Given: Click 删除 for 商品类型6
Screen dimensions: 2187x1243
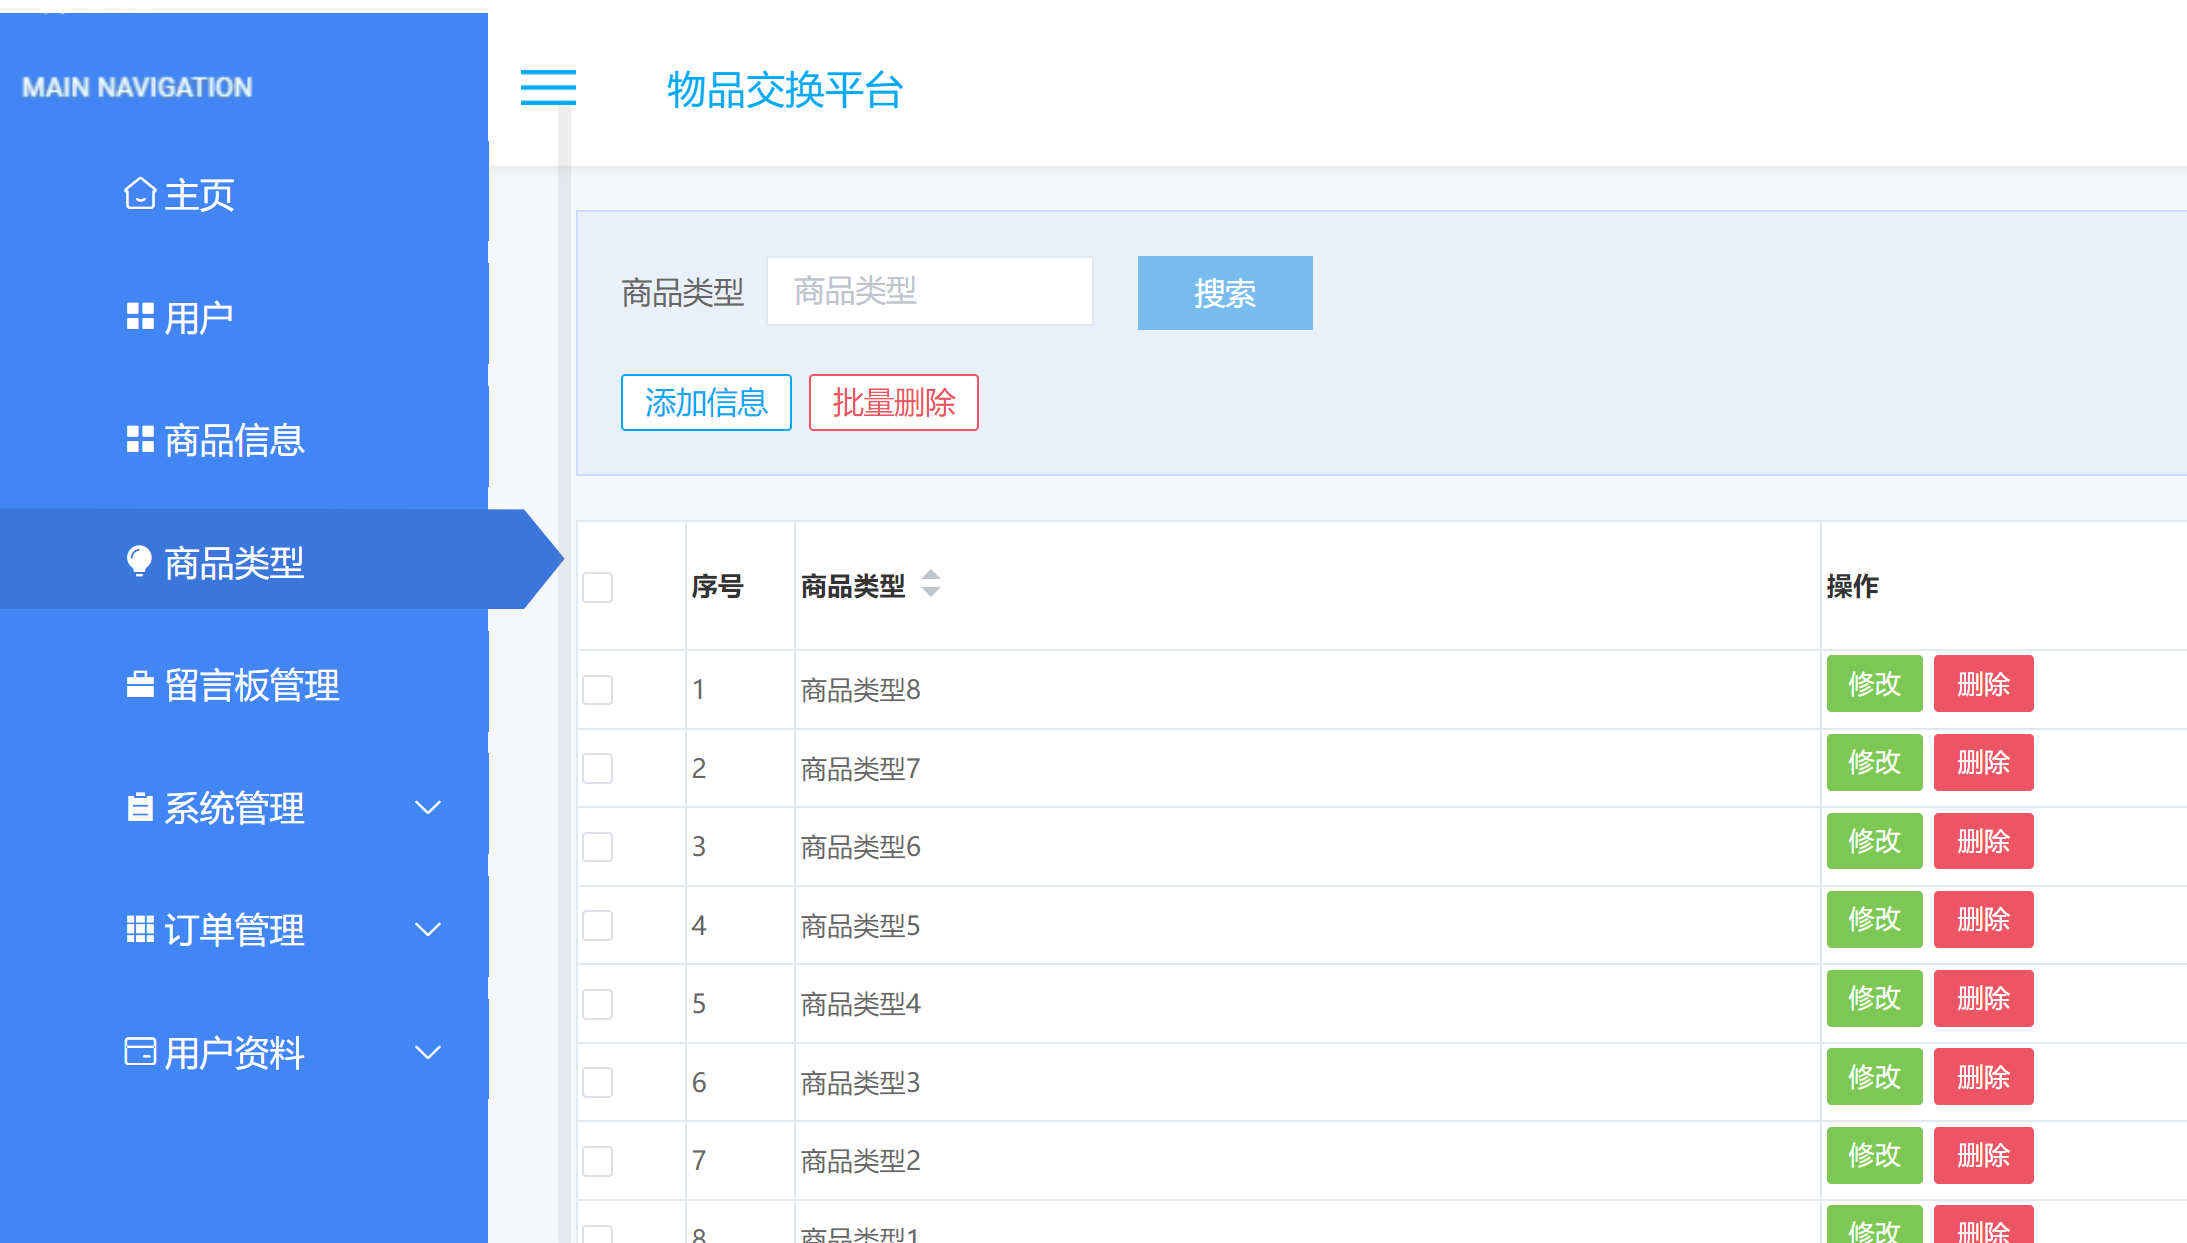Looking at the screenshot, I should 1984,841.
